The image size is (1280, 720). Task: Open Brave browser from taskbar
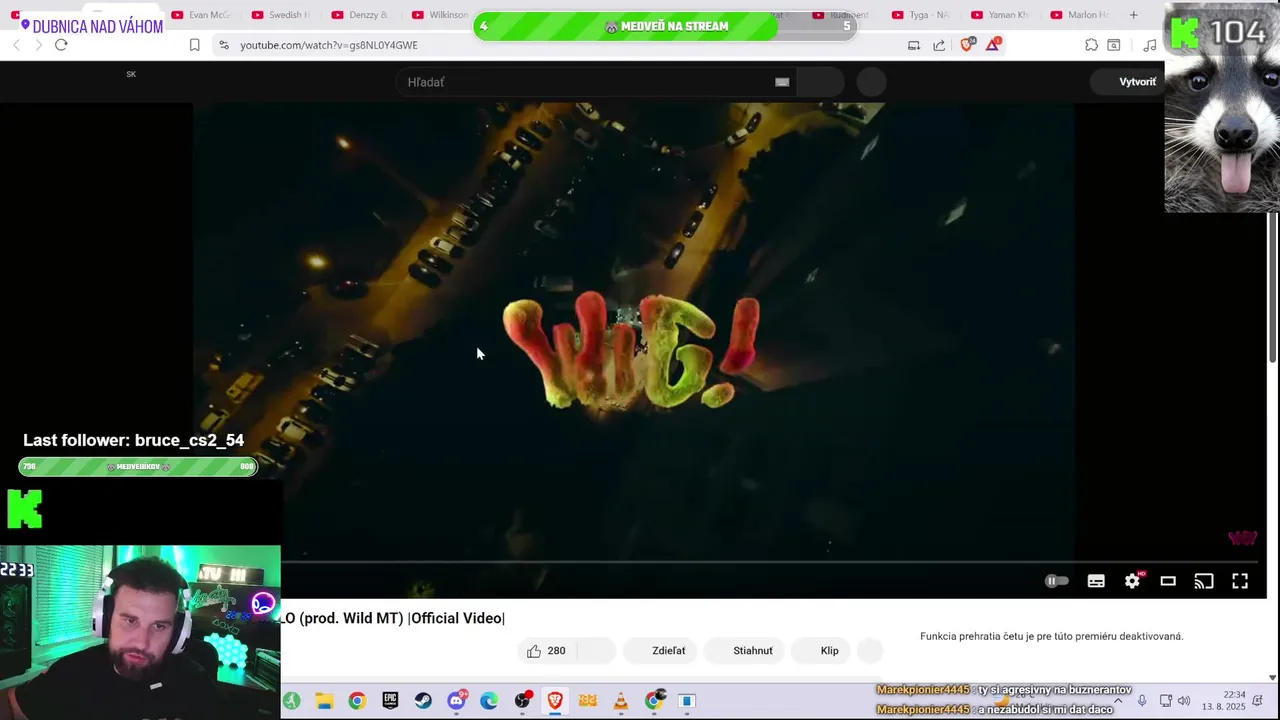coord(555,701)
